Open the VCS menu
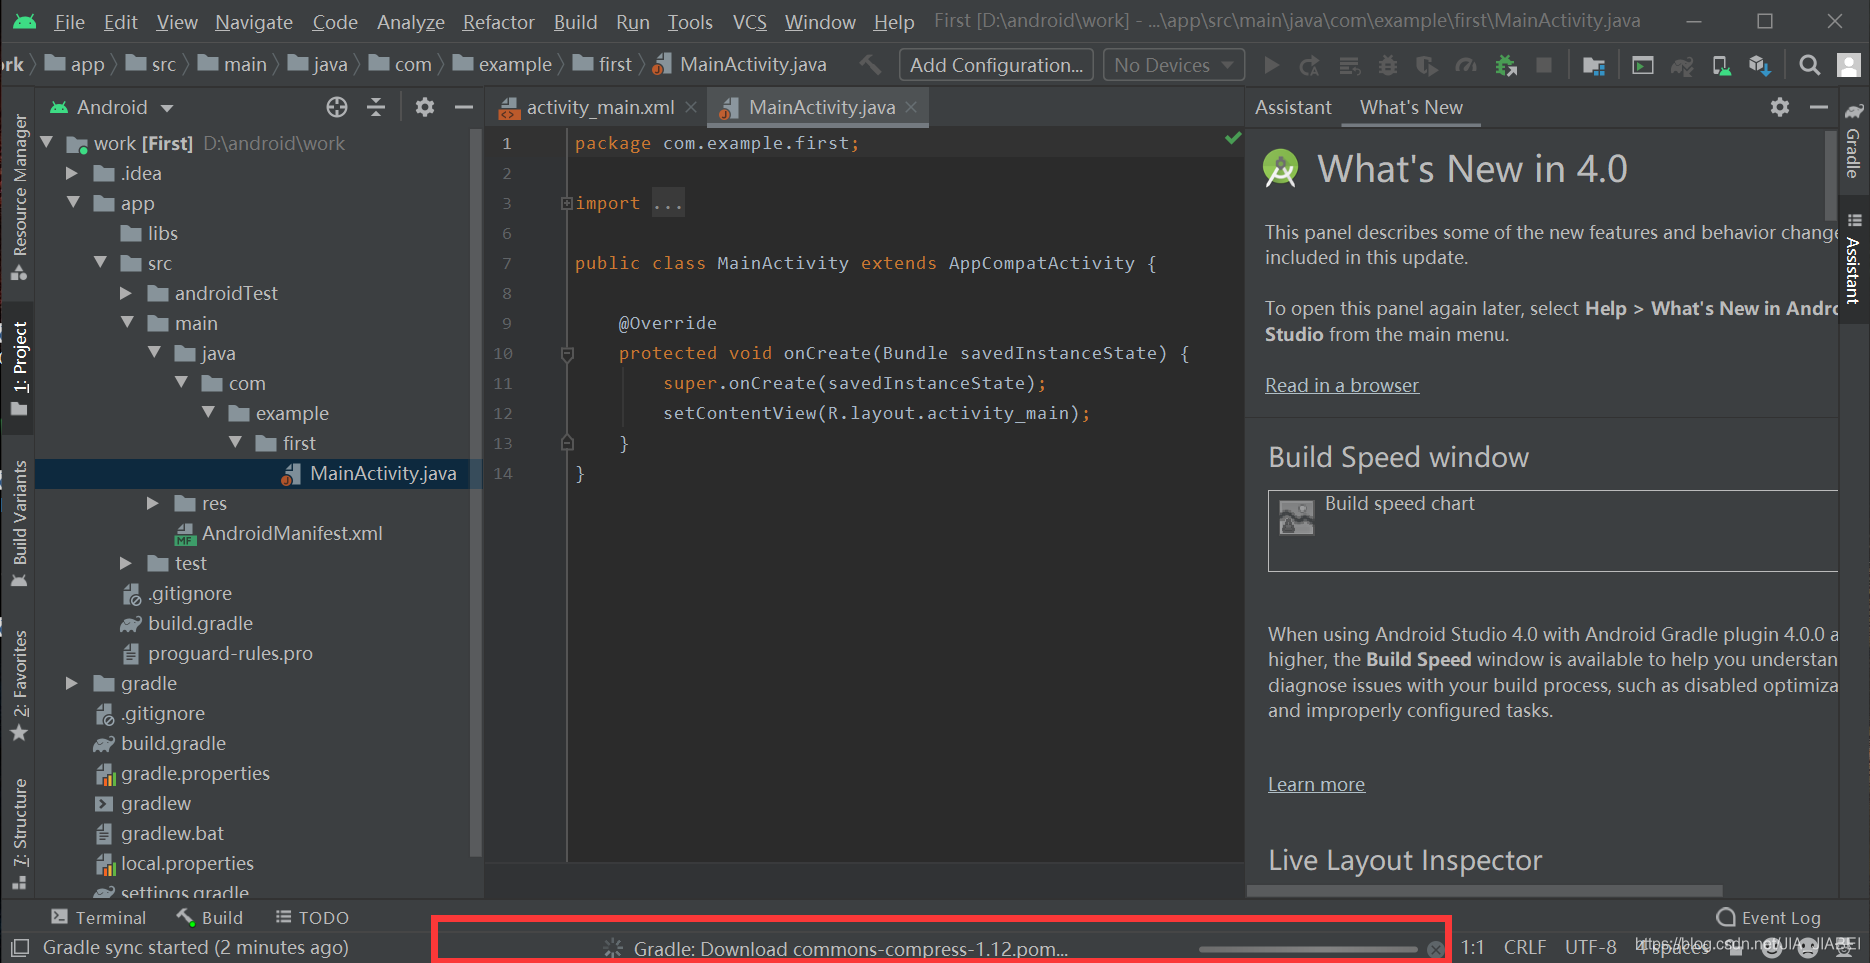The width and height of the screenshot is (1870, 963). tap(749, 22)
